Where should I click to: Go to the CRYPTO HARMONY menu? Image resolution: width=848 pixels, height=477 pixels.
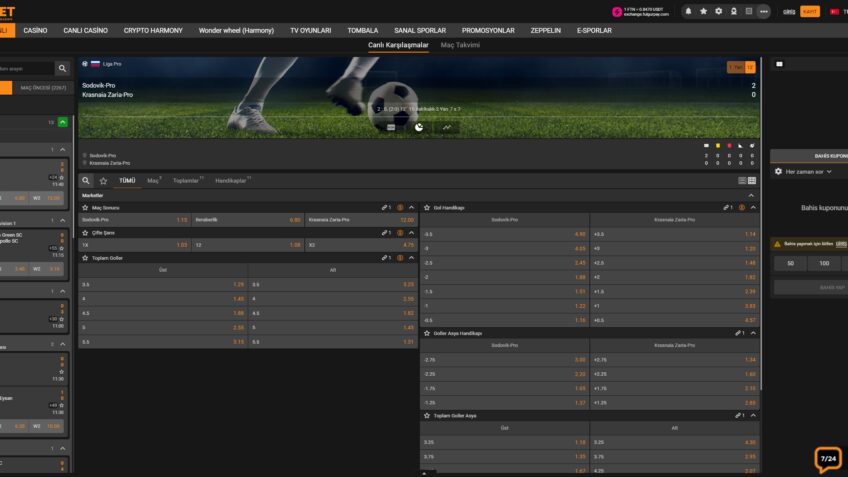point(153,31)
